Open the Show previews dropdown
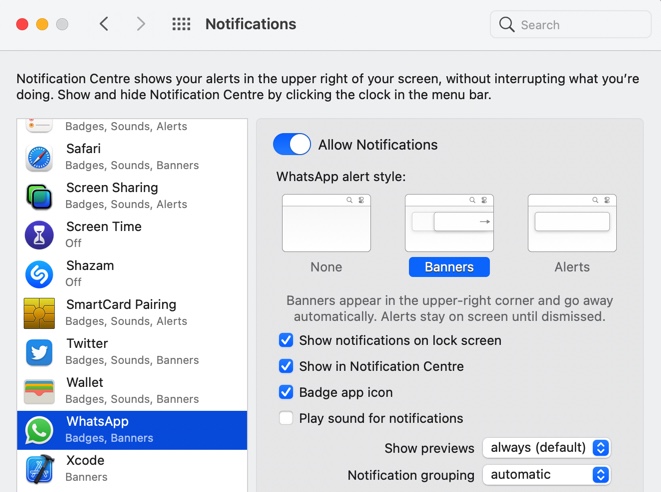The image size is (661, 492). [x=547, y=447]
